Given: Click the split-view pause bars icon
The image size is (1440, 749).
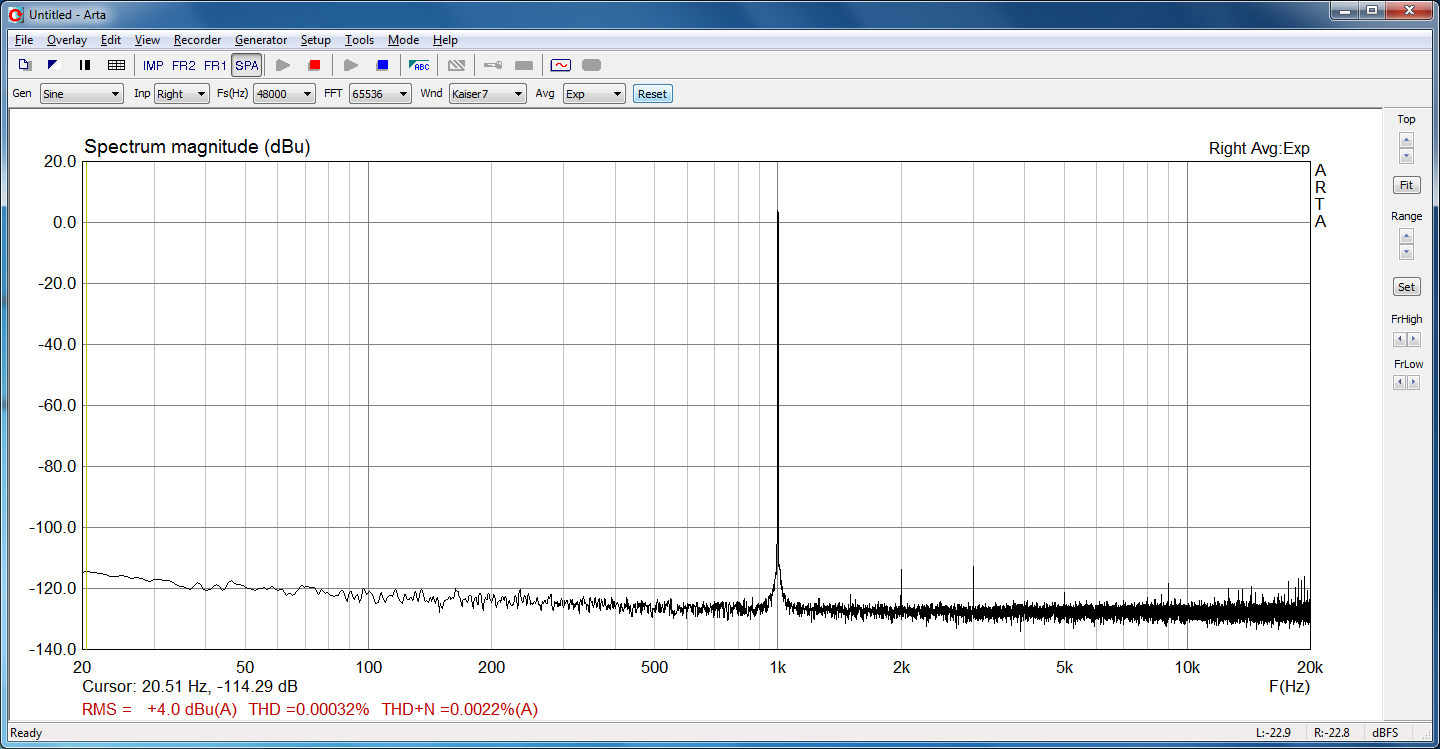Looking at the screenshot, I should point(85,65).
